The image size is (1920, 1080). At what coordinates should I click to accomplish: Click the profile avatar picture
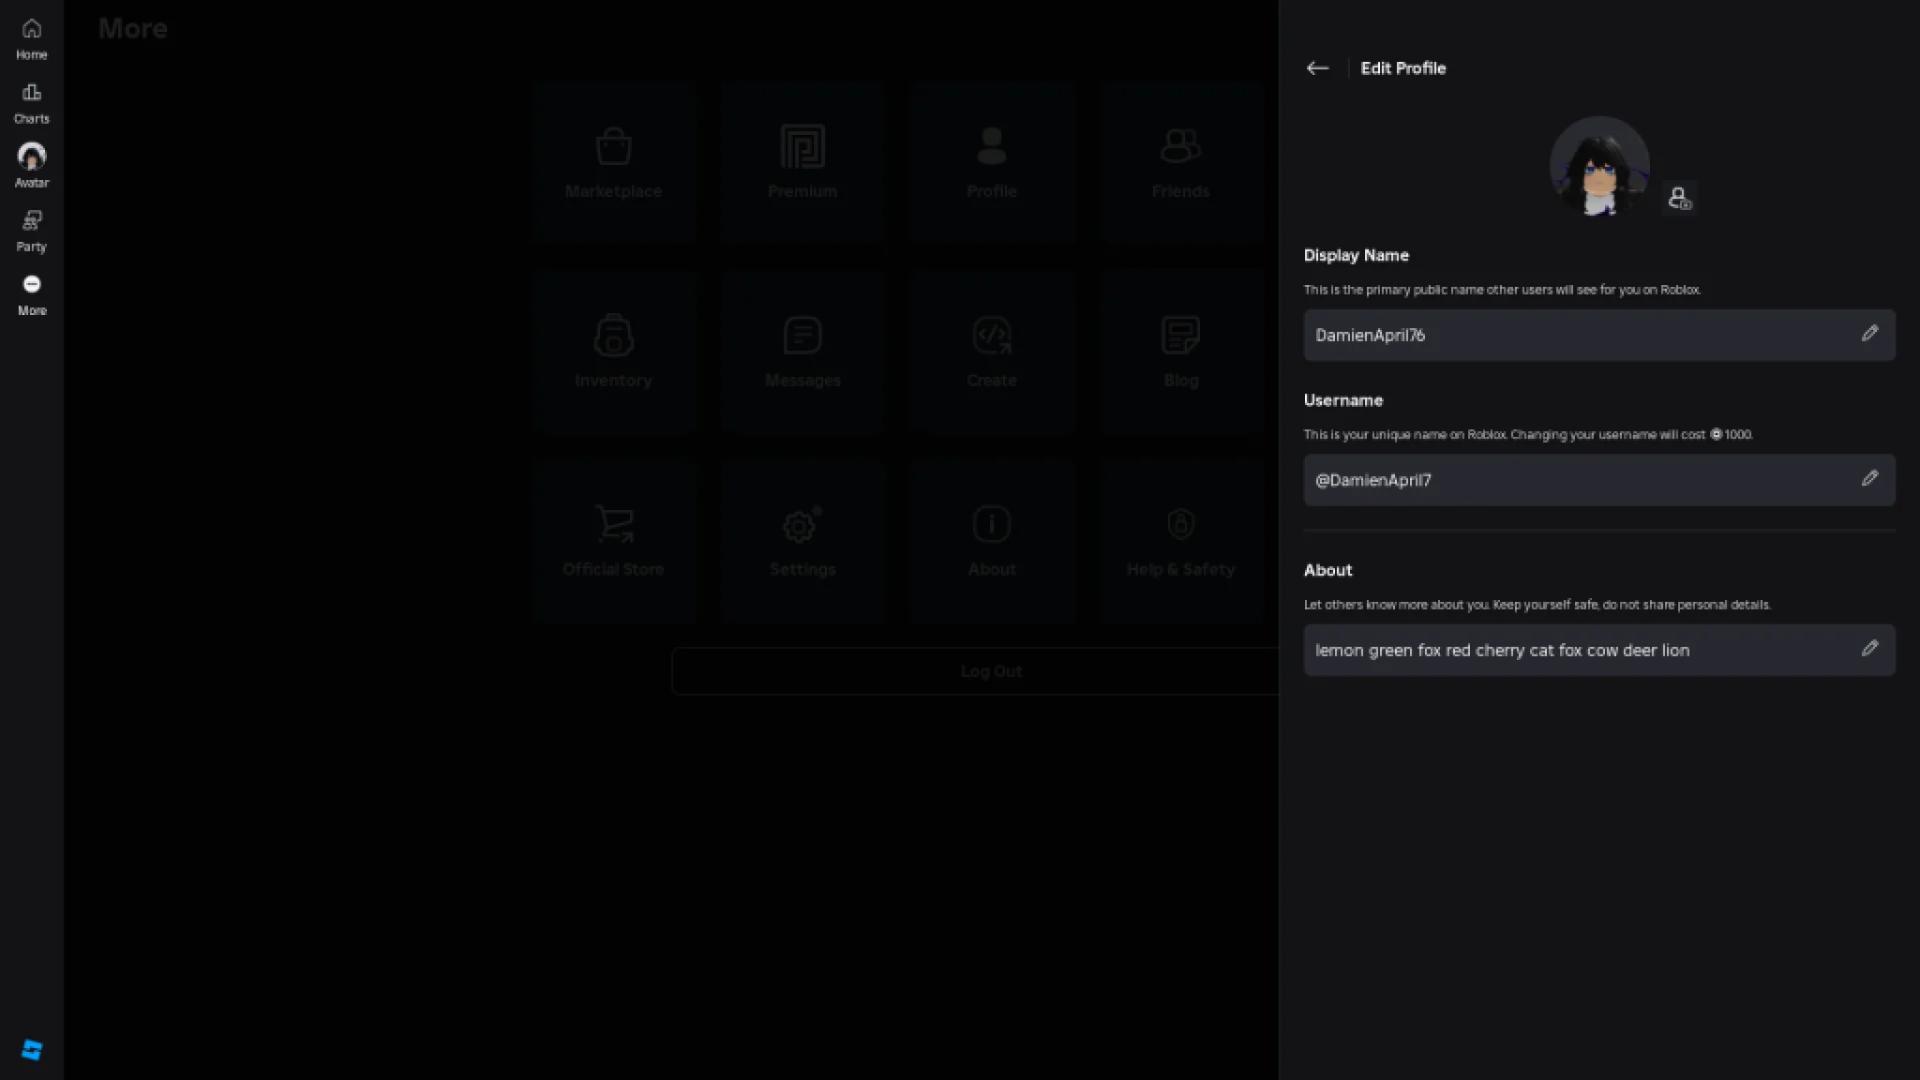tap(1599, 166)
